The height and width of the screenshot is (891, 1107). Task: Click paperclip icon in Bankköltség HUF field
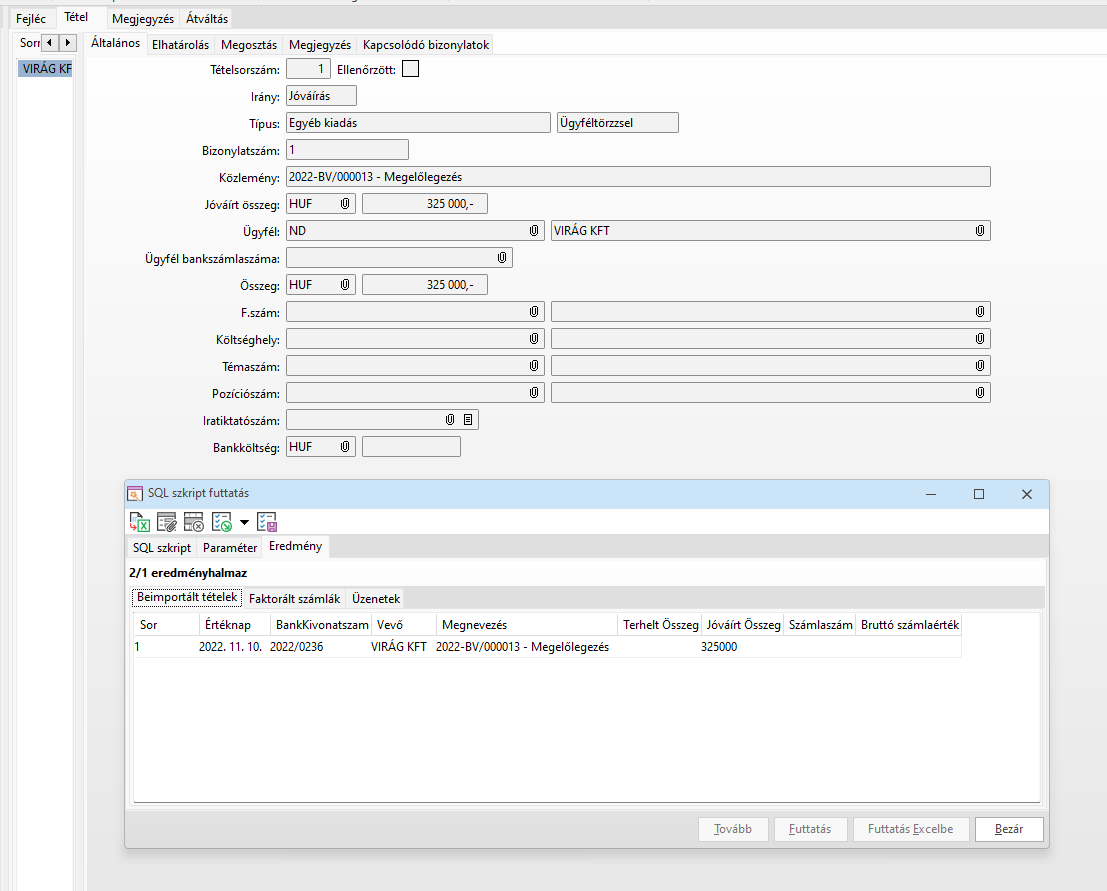pyautogui.click(x=345, y=447)
